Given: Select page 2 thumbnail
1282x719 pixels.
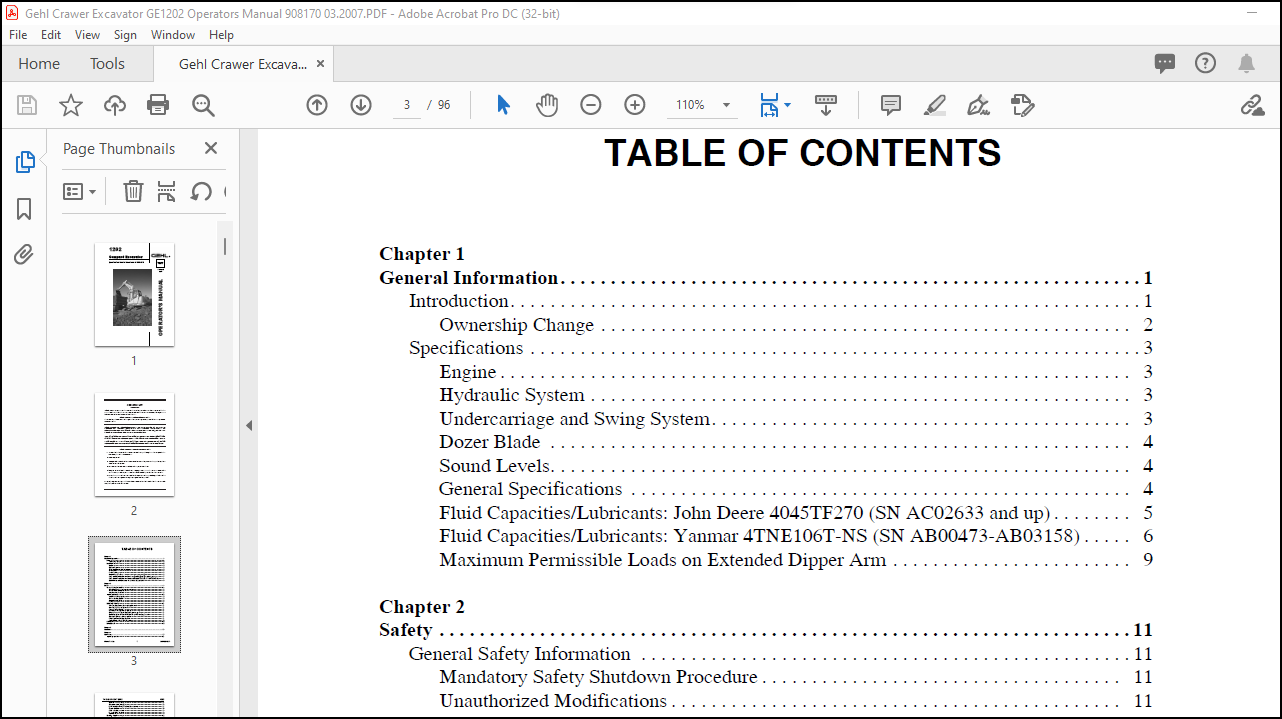Looking at the screenshot, I should 134,444.
